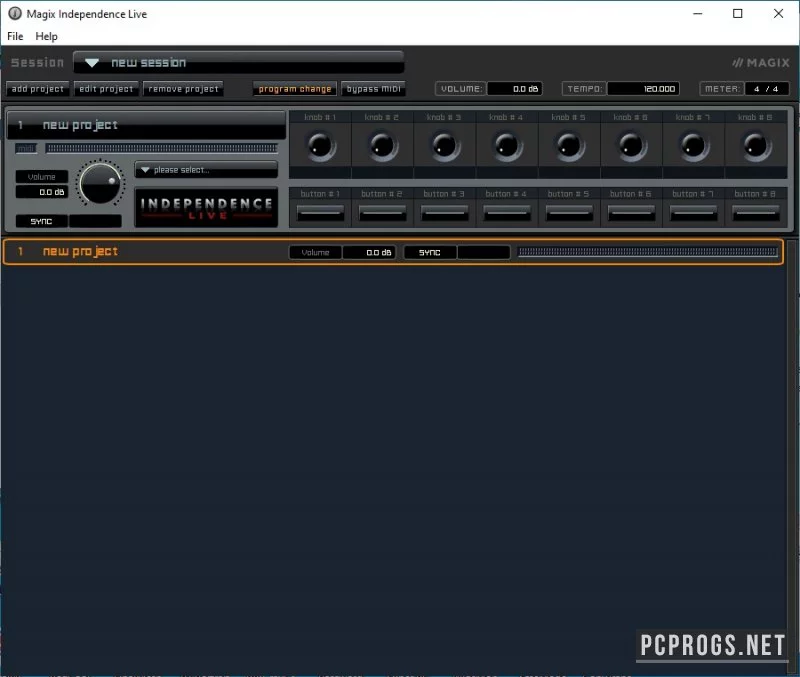Click the empty sync value field in the top project panel

[95, 221]
